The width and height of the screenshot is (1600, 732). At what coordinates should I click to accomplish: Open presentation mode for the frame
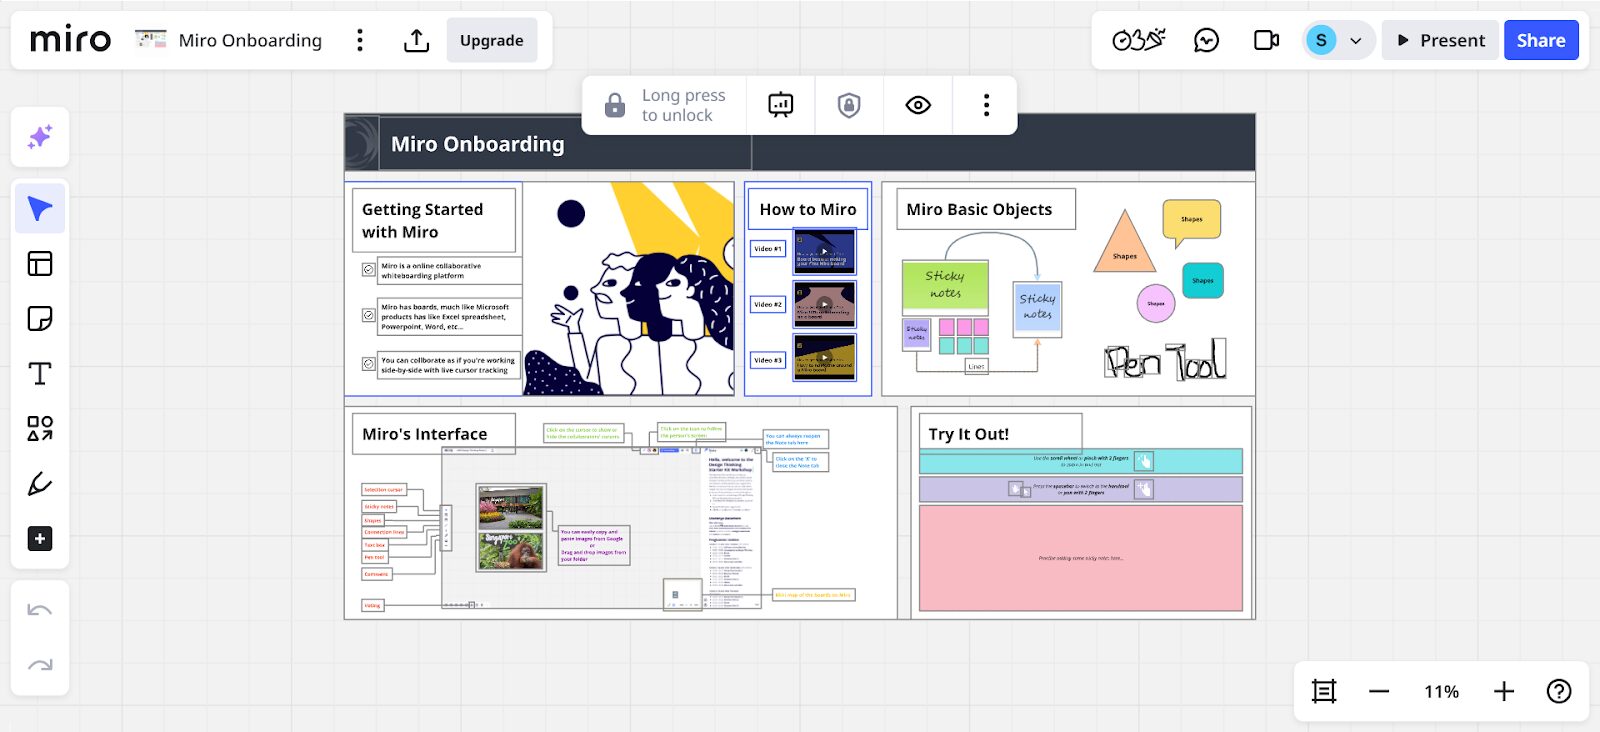pos(781,105)
